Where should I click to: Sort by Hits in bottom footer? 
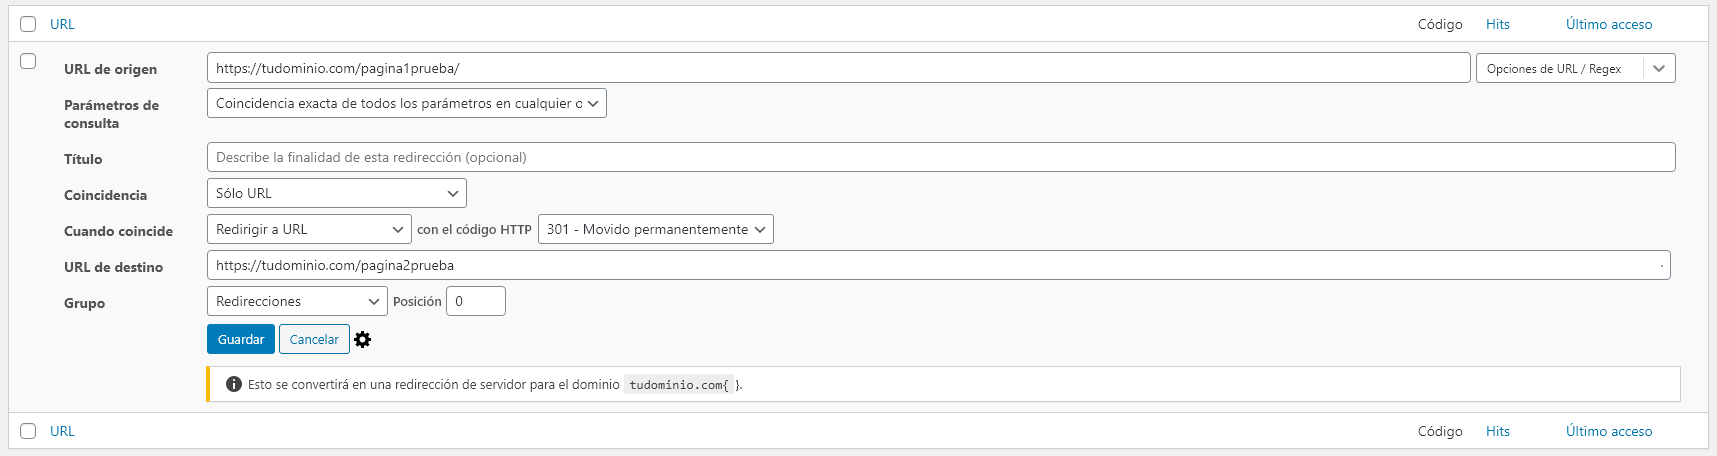(x=1497, y=431)
